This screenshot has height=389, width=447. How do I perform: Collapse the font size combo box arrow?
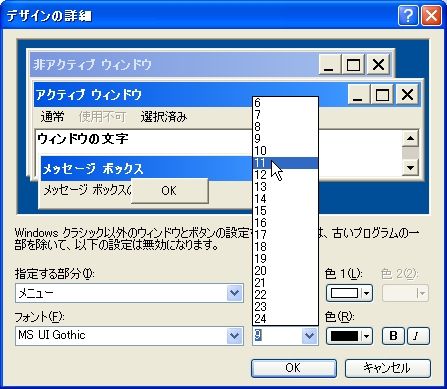pyautogui.click(x=310, y=336)
